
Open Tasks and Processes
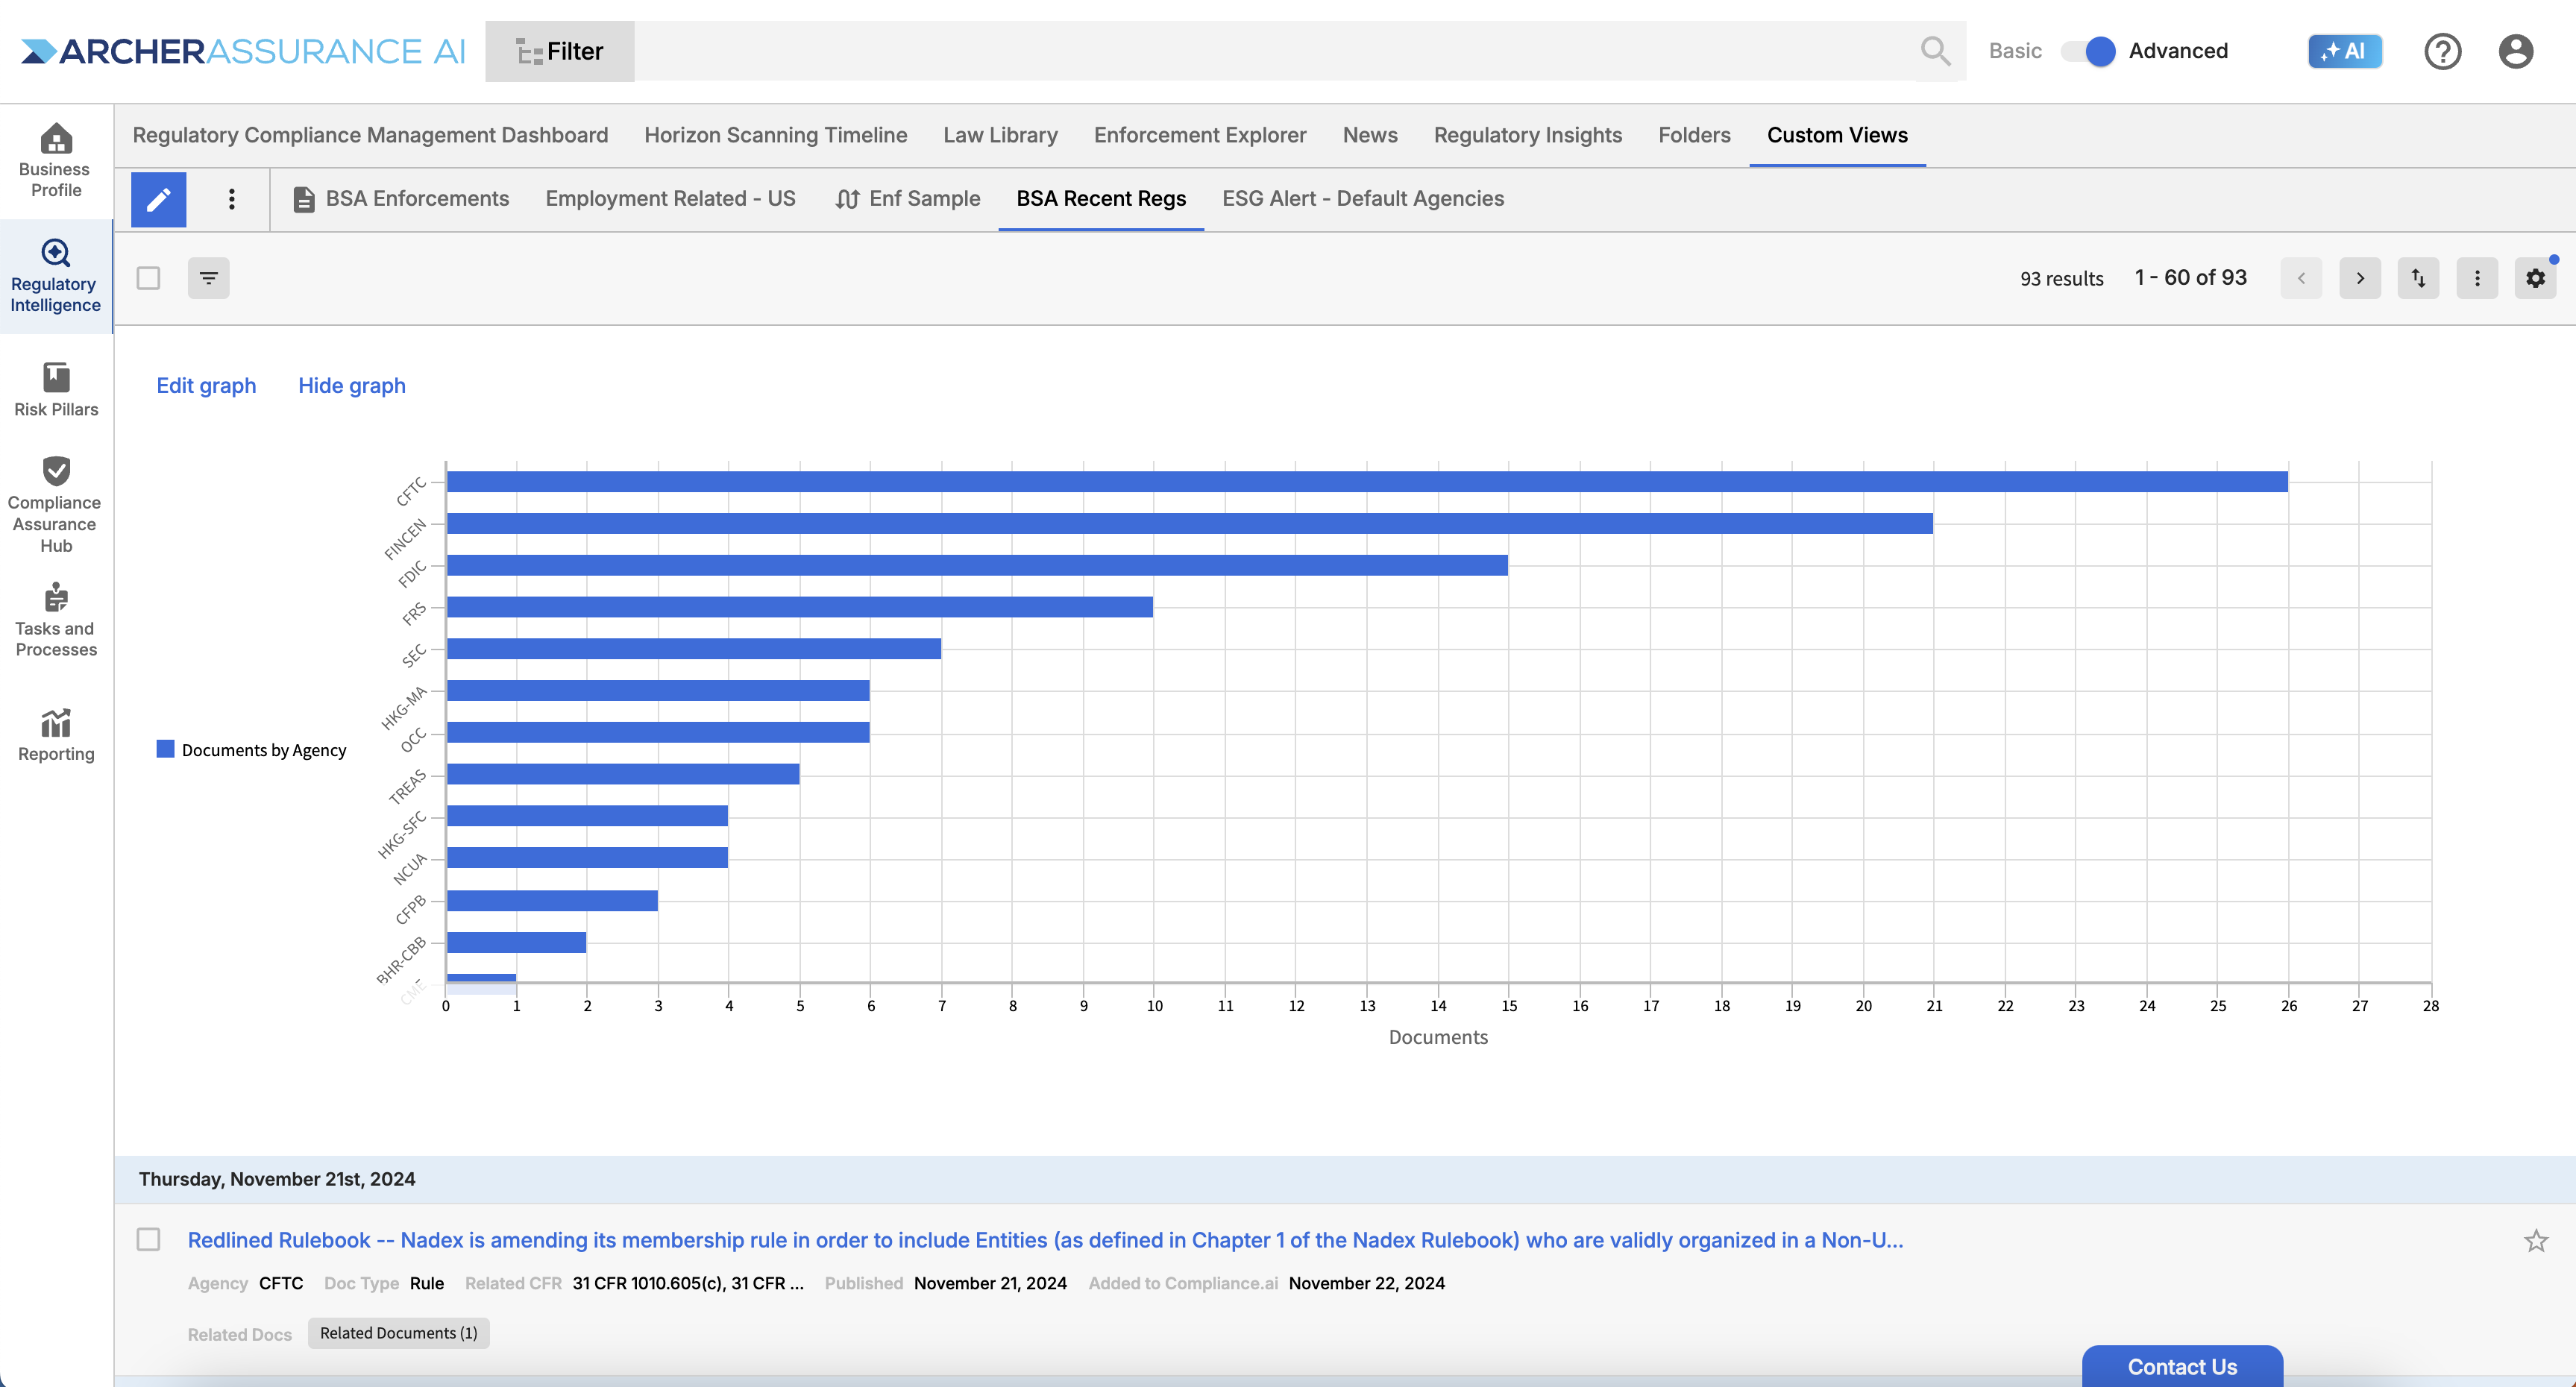pyautogui.click(x=56, y=620)
